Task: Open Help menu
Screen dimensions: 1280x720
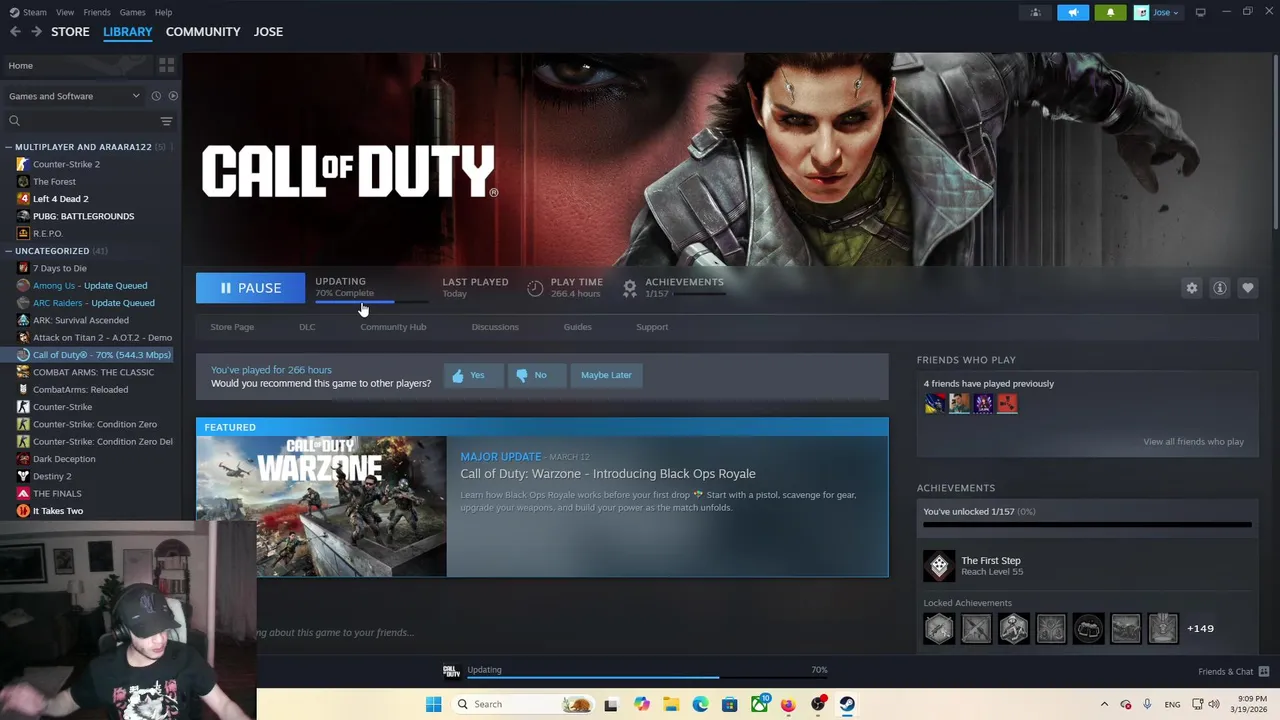Action: [163, 12]
